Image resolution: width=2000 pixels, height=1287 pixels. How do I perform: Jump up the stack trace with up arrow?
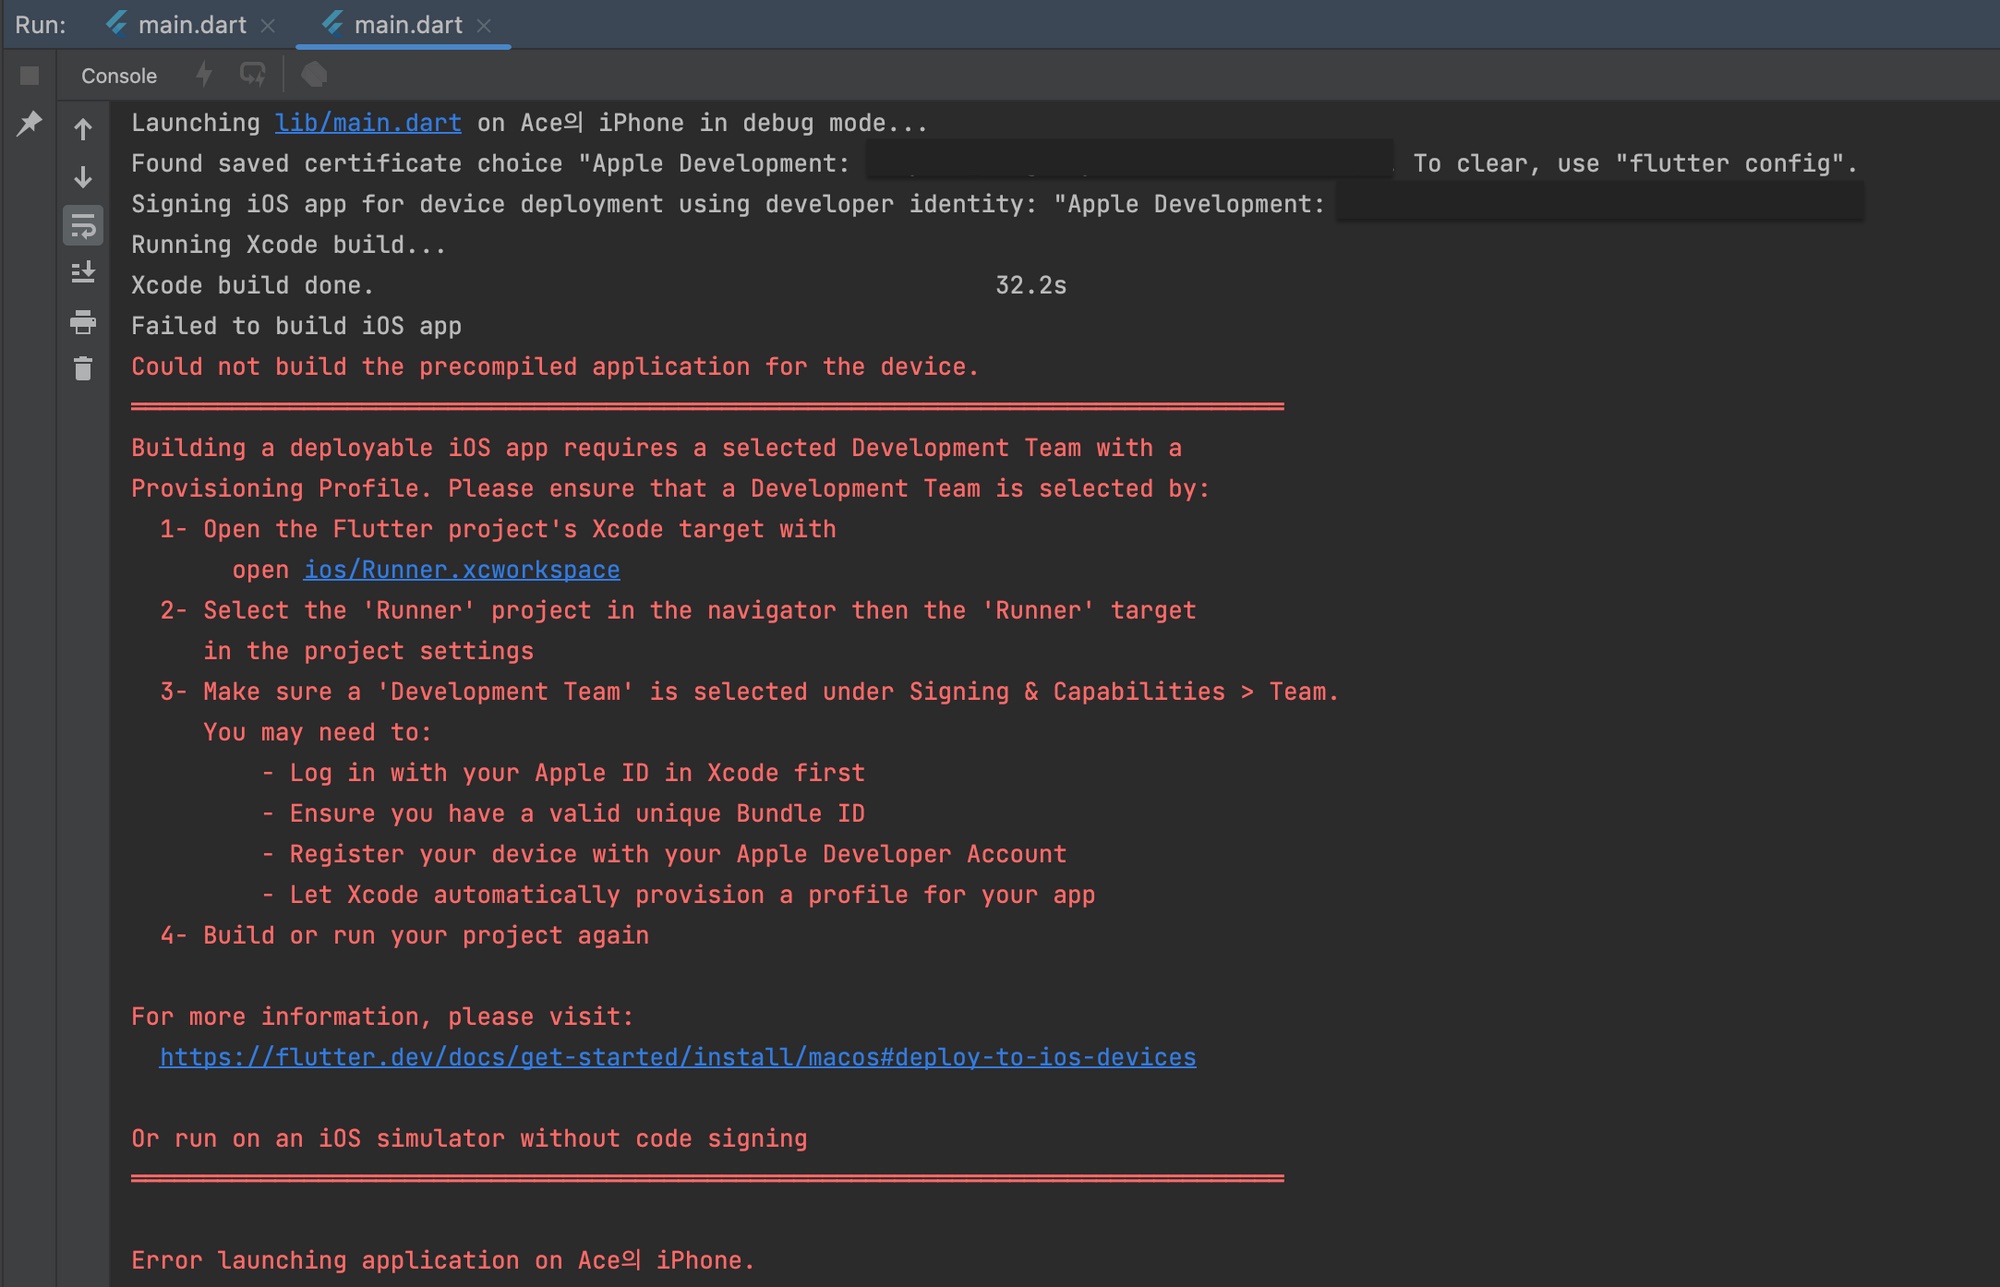(x=83, y=129)
